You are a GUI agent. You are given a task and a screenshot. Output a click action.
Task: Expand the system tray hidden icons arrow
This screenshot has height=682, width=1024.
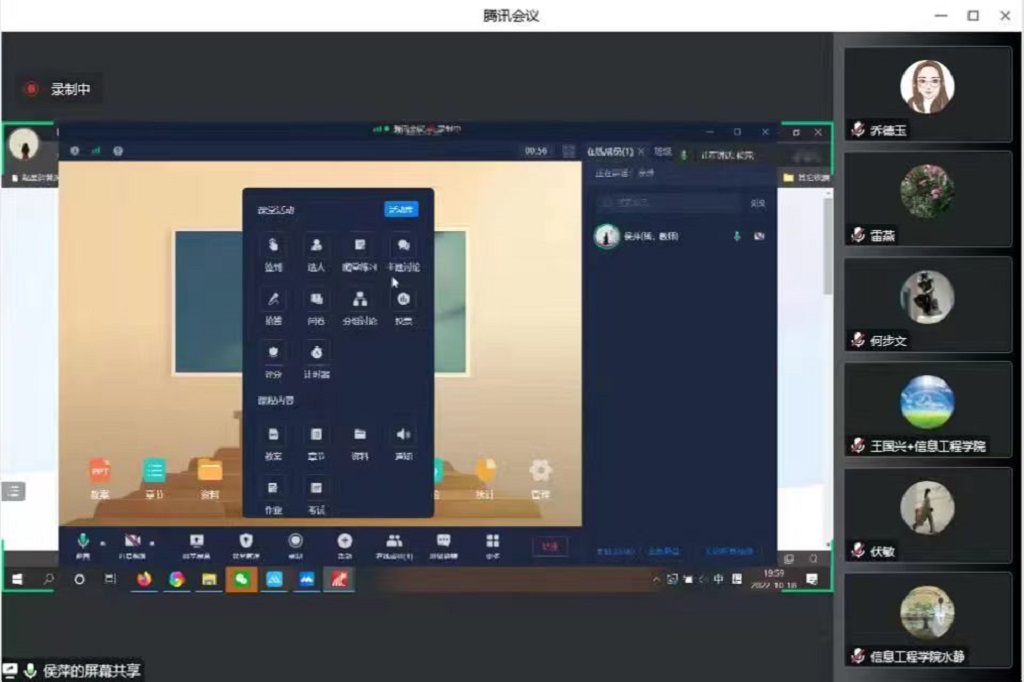pyautogui.click(x=656, y=579)
